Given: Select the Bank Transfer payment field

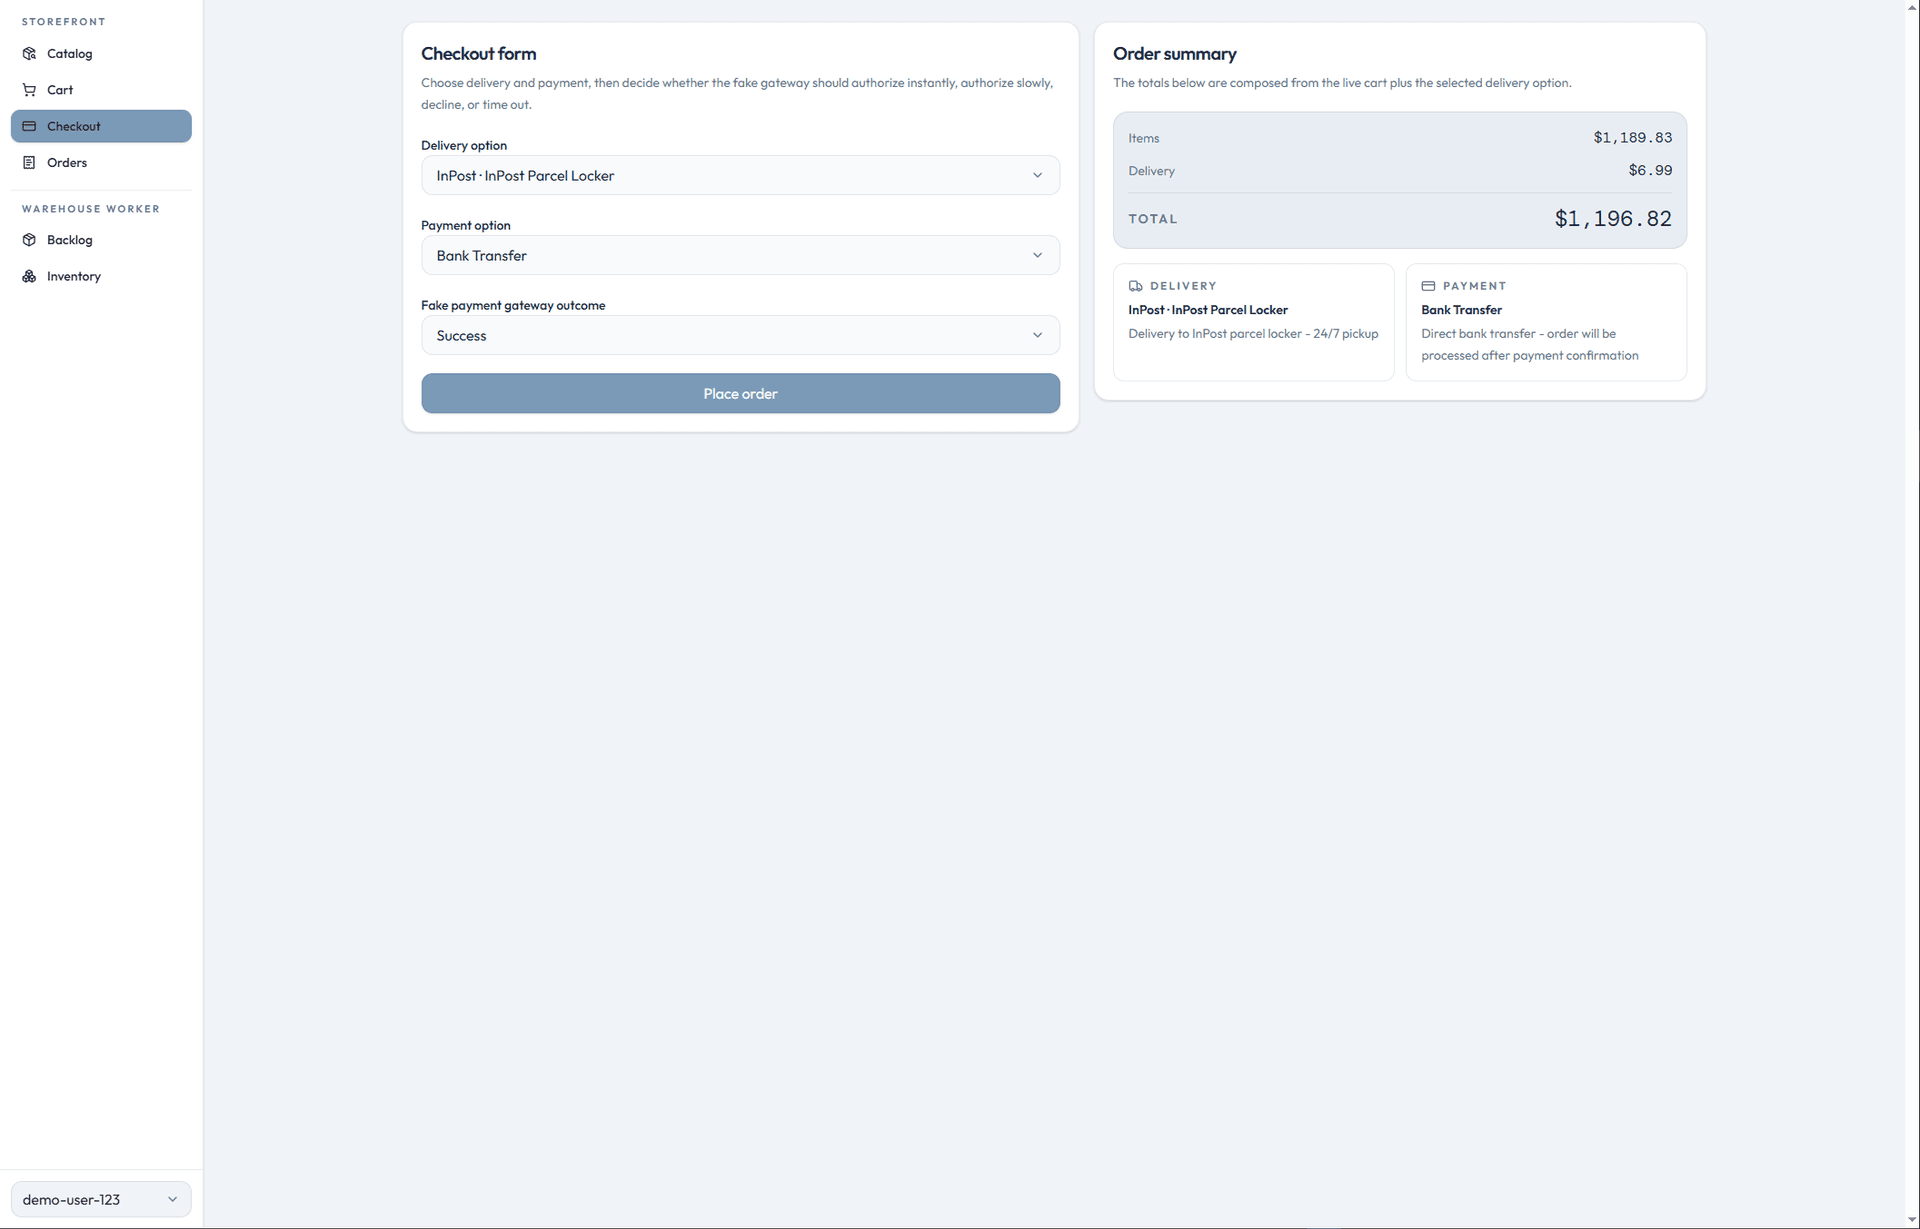Looking at the screenshot, I should tap(740, 255).
